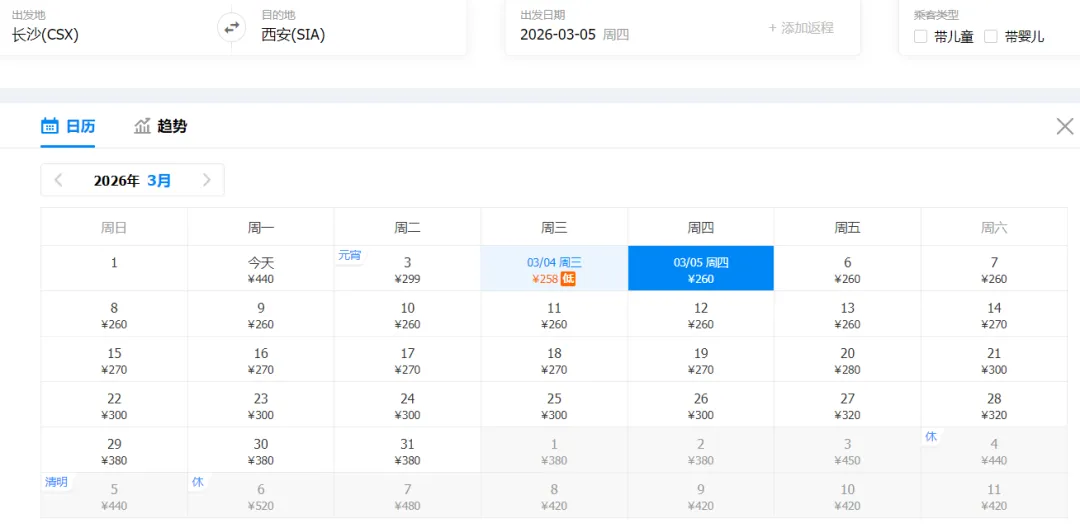Pick March 30 date cell
The height and width of the screenshot is (528, 1080).
click(x=261, y=450)
